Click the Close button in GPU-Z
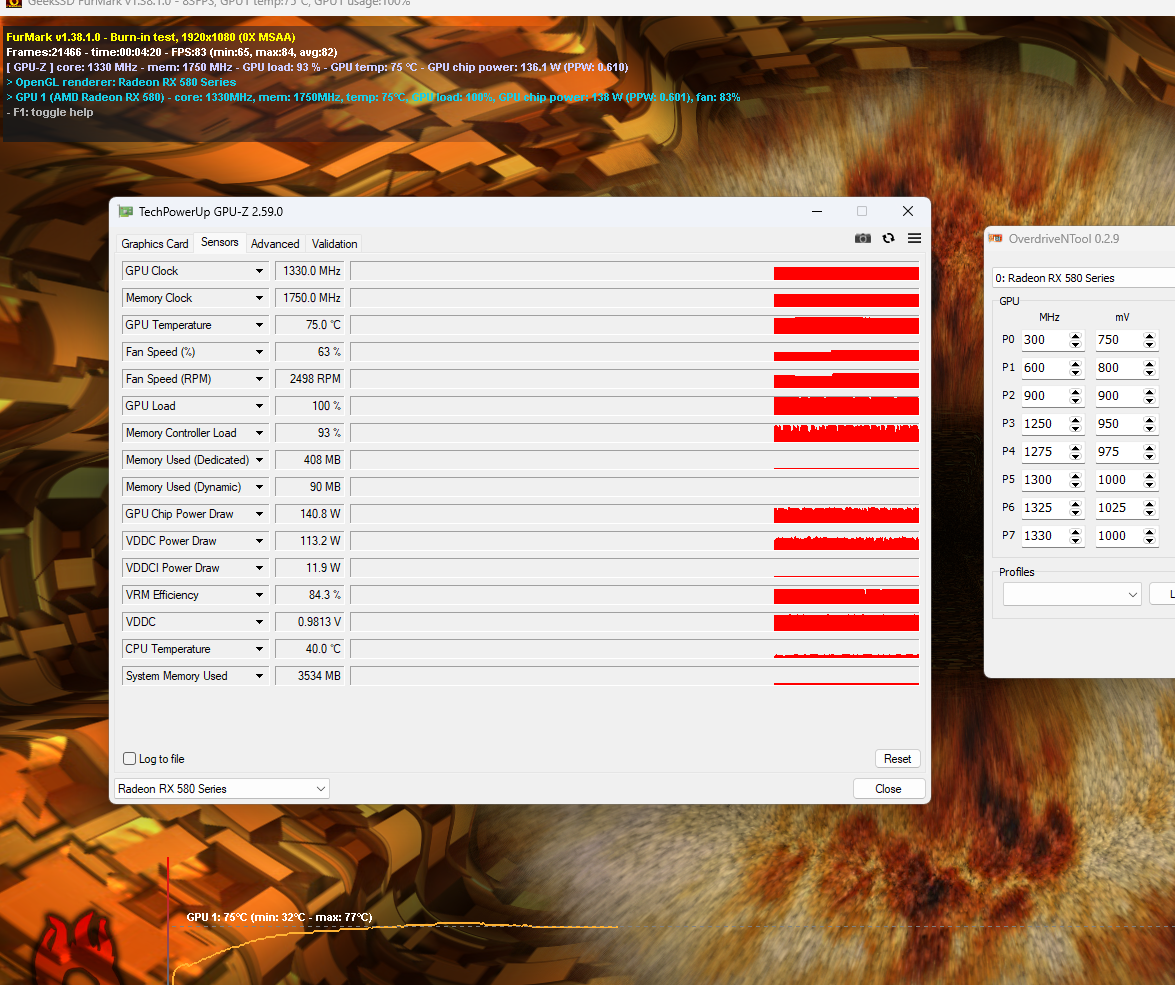This screenshot has height=985, width=1175. (889, 789)
